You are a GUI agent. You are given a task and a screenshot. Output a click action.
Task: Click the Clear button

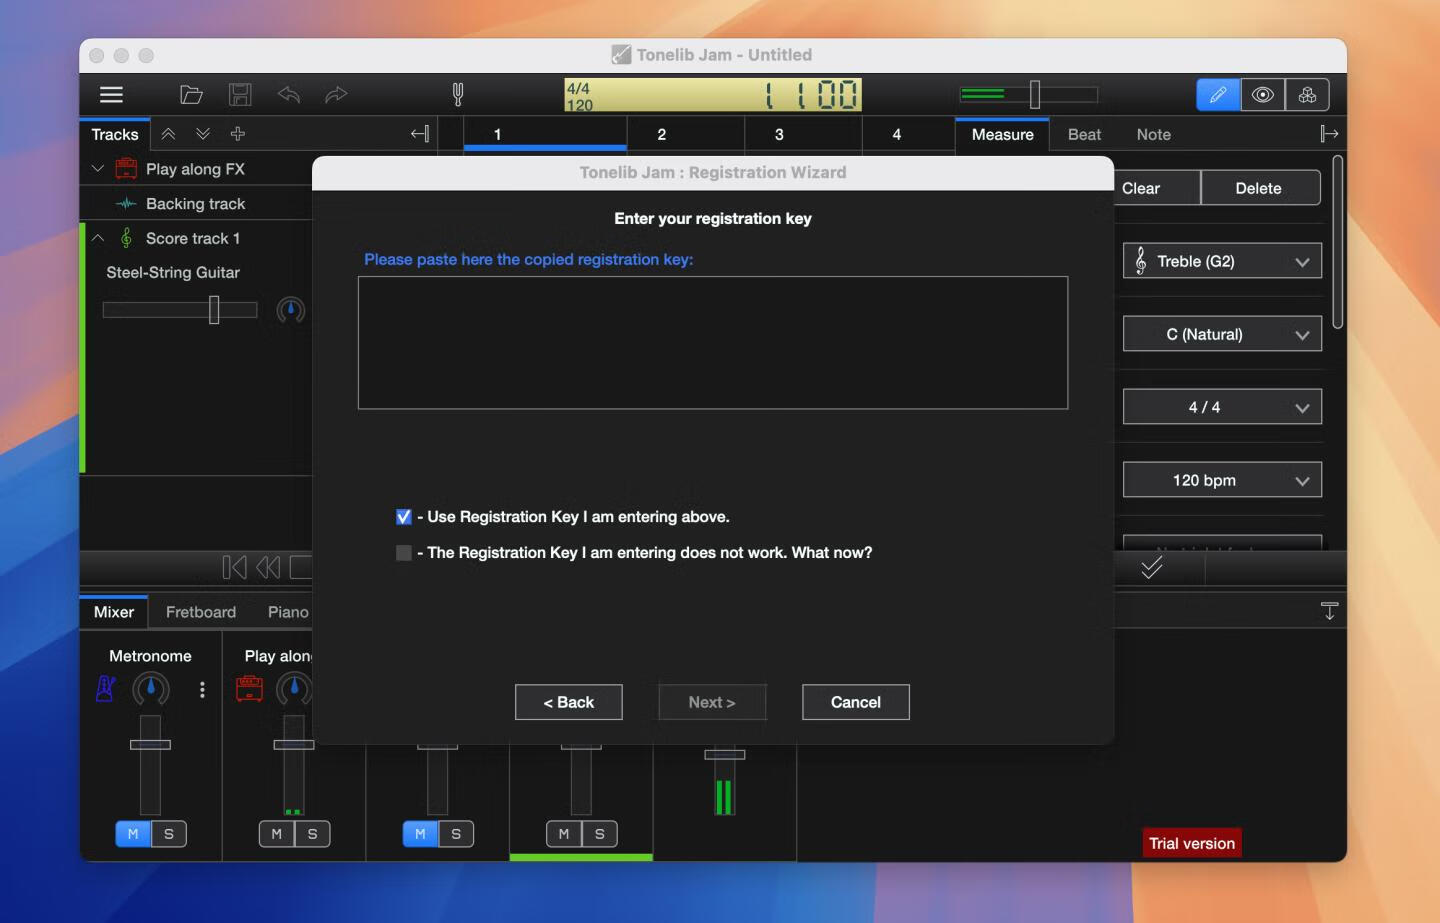coord(1157,188)
